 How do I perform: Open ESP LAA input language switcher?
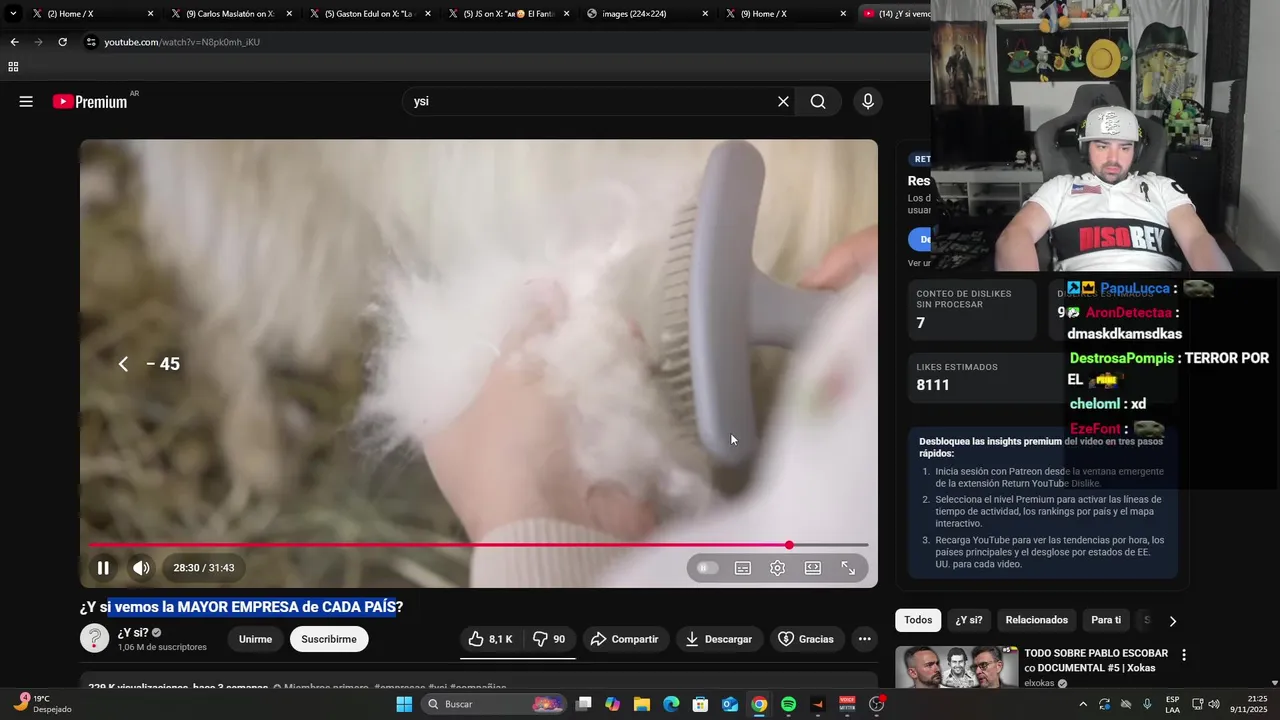point(1173,704)
